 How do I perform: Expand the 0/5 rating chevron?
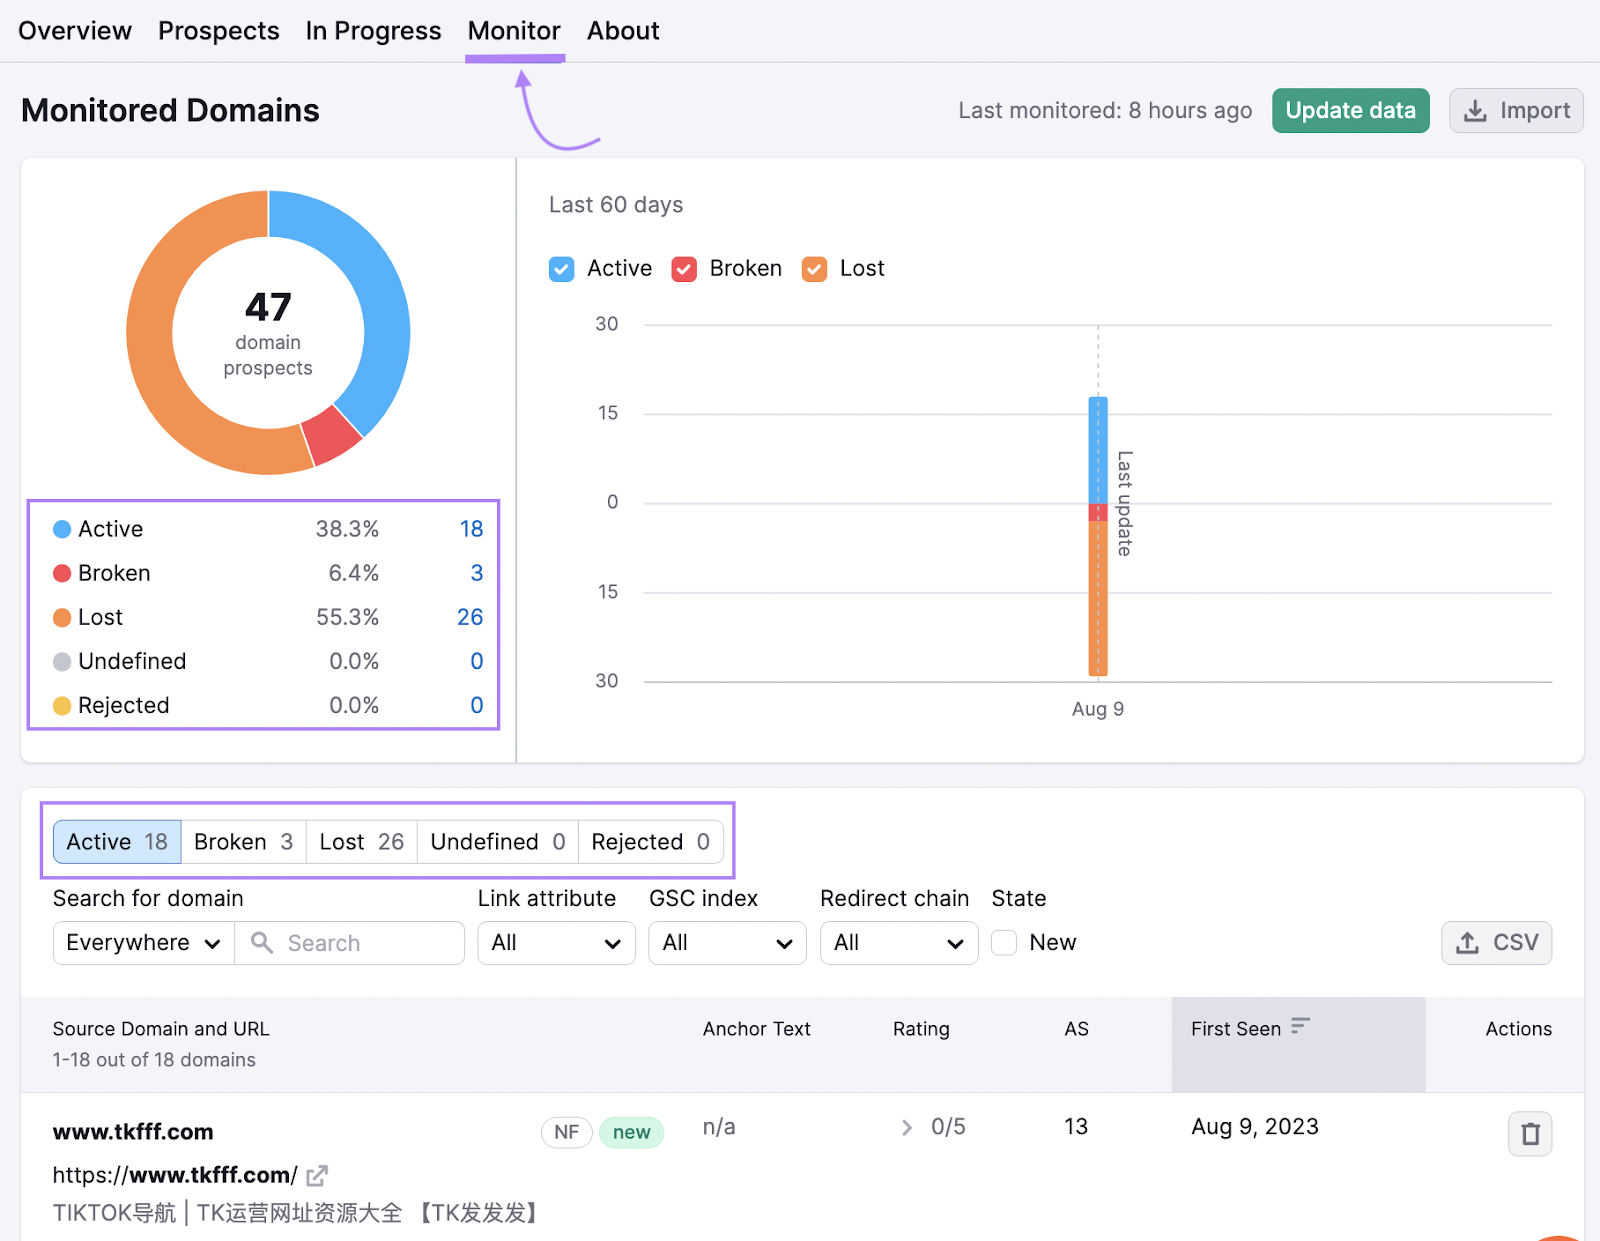tap(906, 1127)
